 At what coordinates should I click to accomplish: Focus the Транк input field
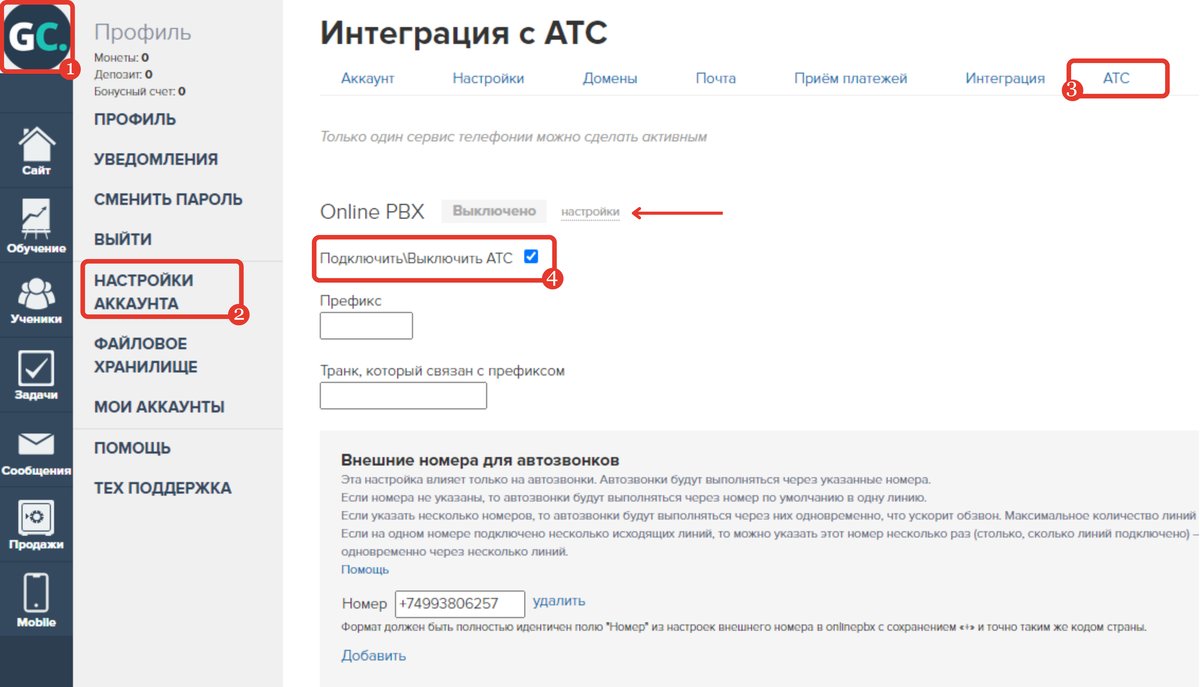pos(403,395)
